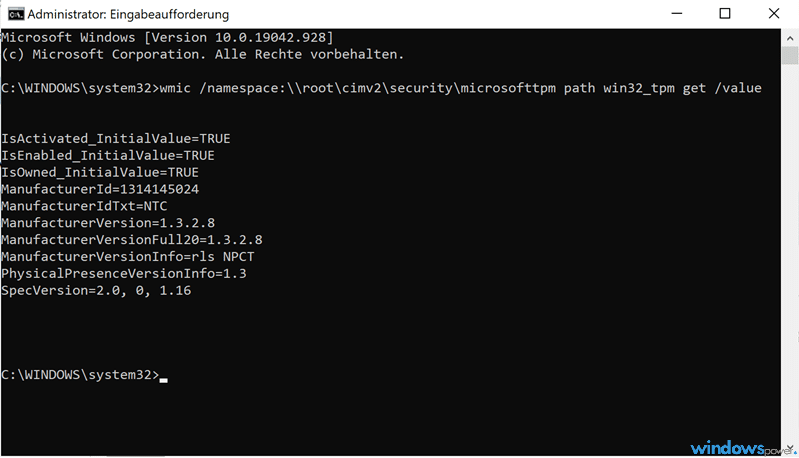Click the IsOwned_InitialValue=TRUE line

pyautogui.click(x=100, y=172)
